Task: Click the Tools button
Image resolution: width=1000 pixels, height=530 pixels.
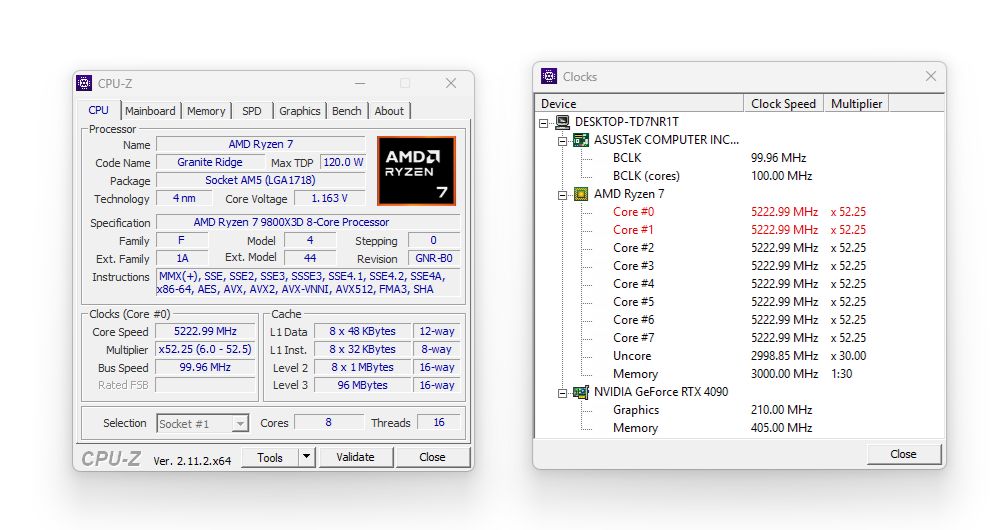Action: 270,457
